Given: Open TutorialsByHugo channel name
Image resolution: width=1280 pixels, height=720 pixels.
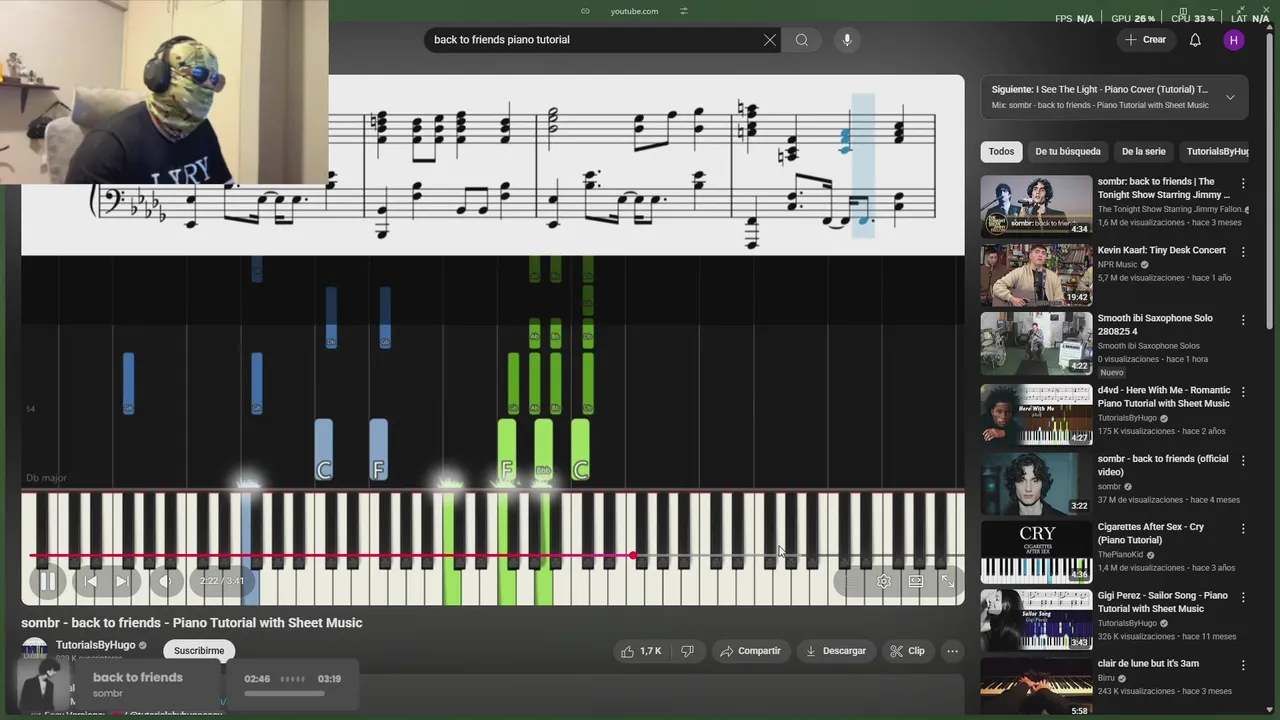Looking at the screenshot, I should tap(95, 645).
